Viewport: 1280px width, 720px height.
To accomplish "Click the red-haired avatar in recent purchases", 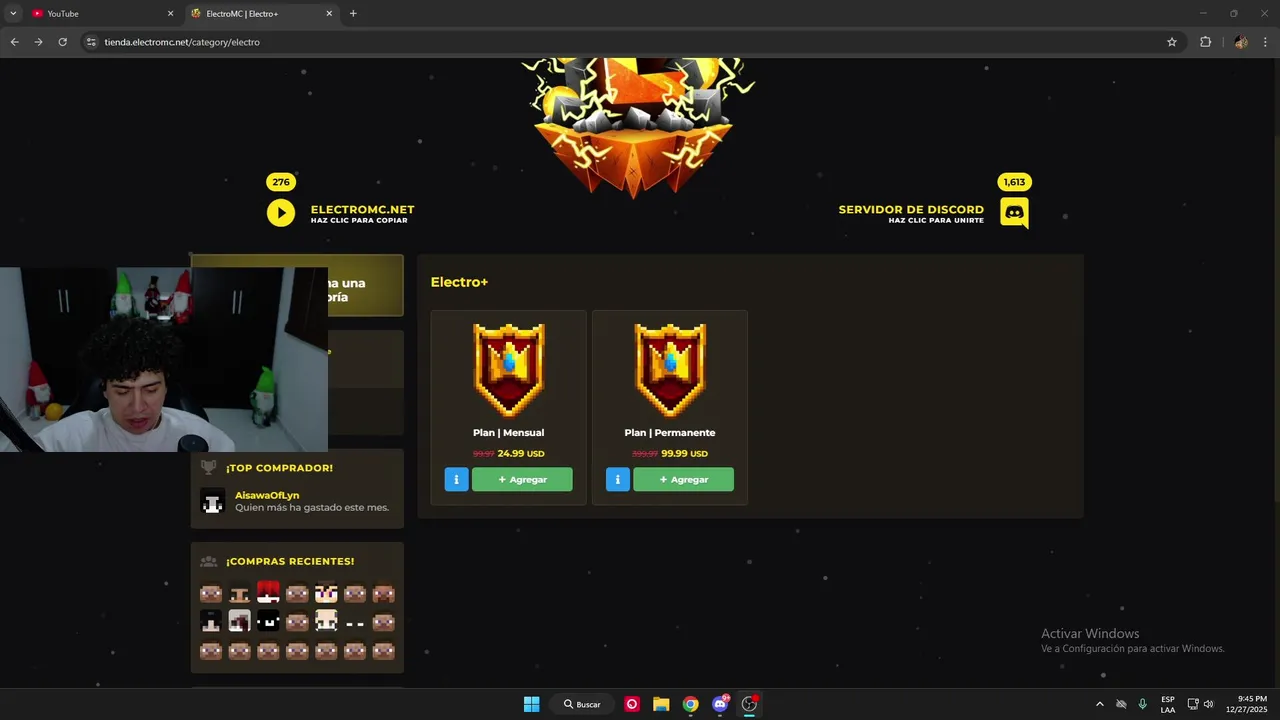I will [268, 592].
